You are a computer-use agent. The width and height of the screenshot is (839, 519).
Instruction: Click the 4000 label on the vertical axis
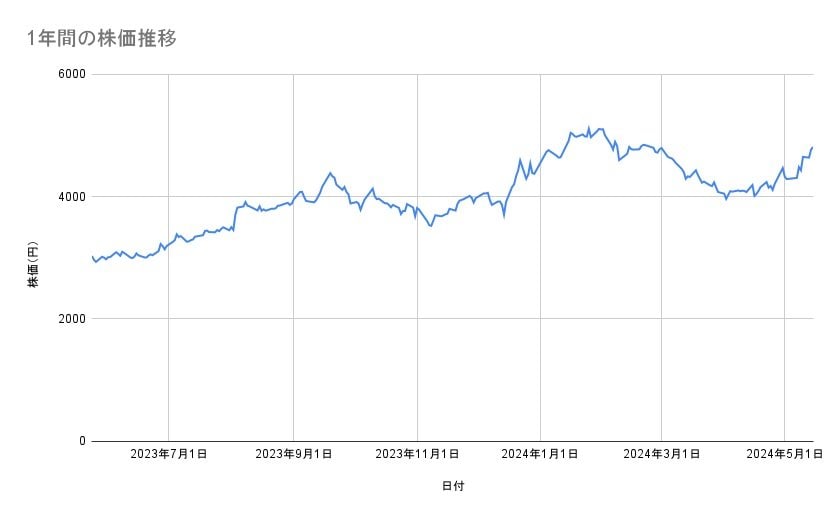[x=71, y=197]
